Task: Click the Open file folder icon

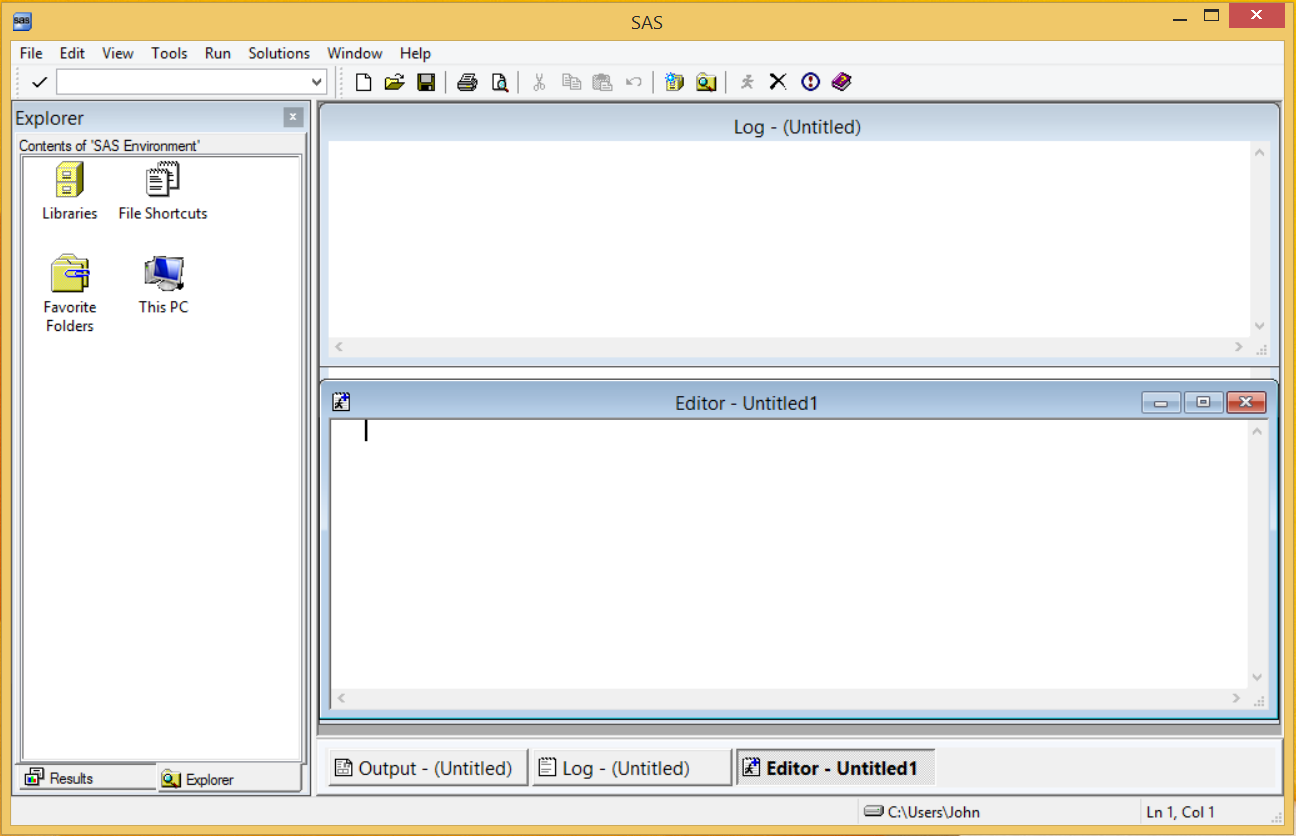Action: point(394,82)
